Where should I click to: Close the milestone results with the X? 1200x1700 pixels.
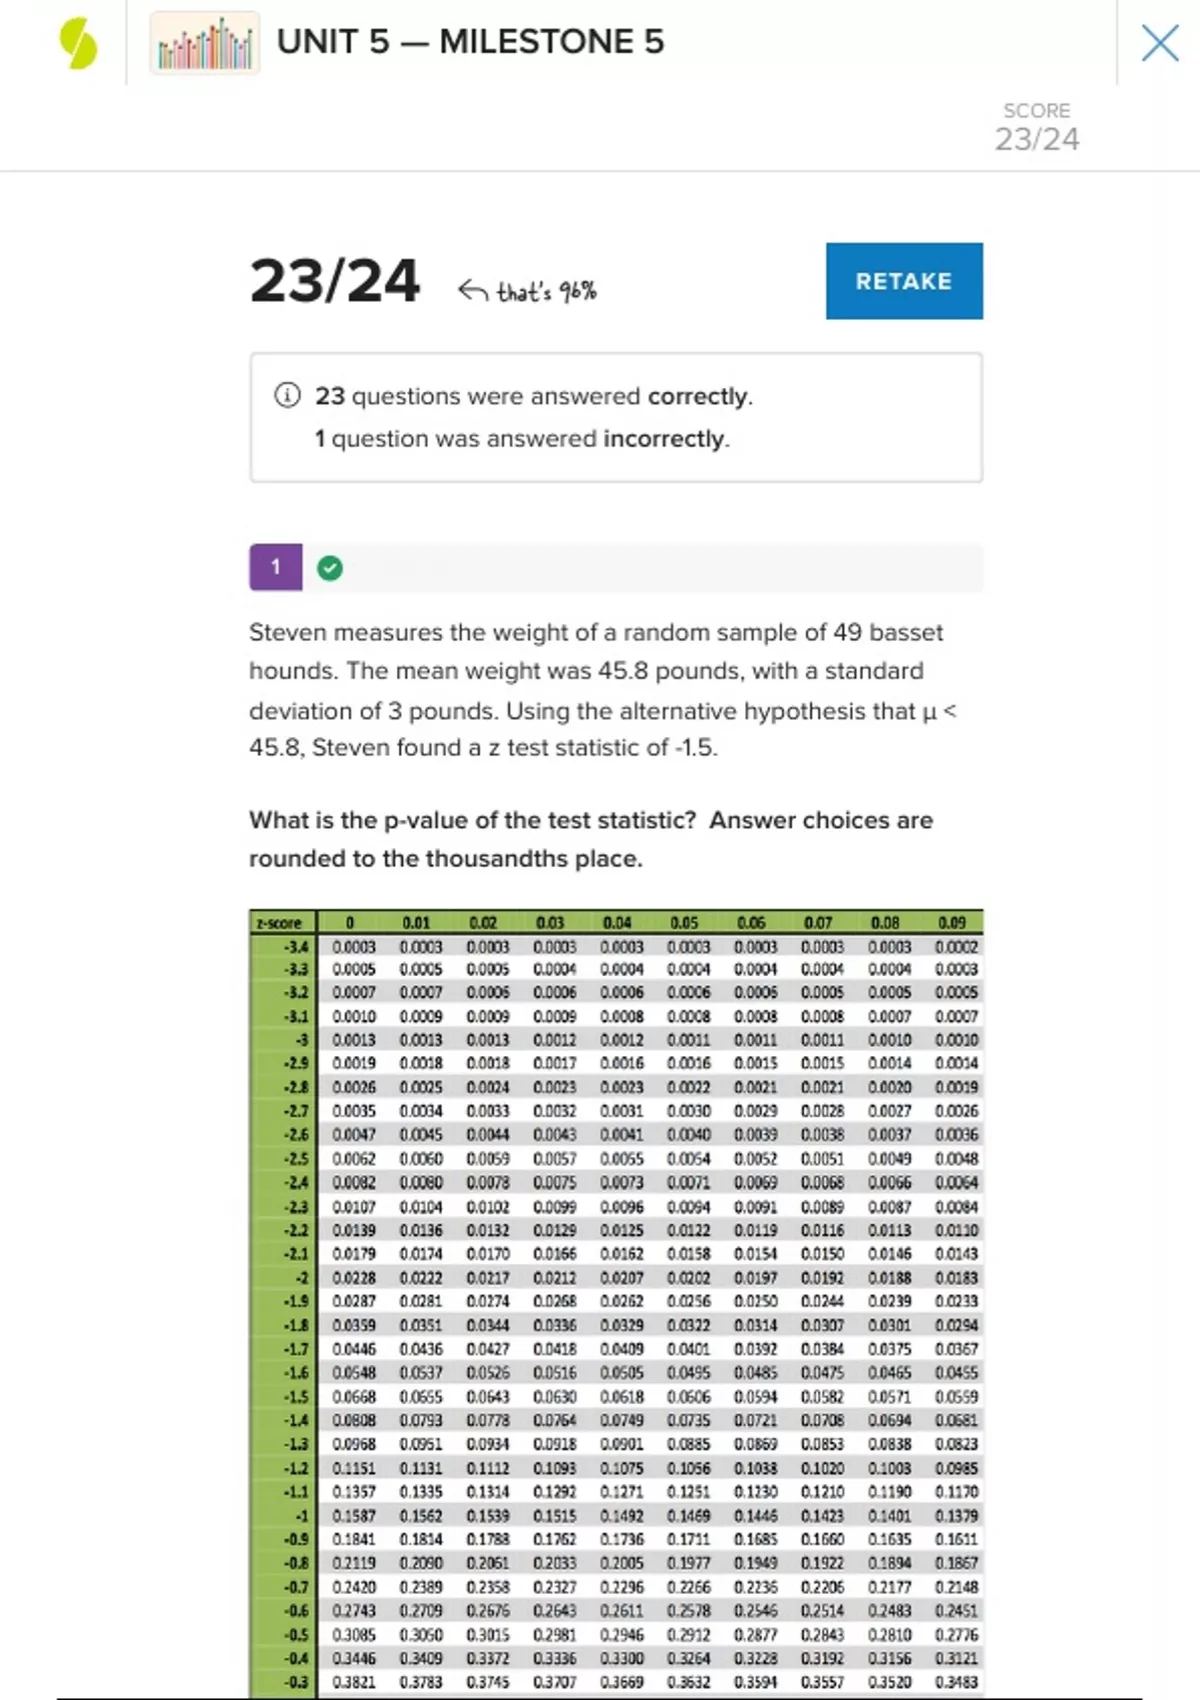(1159, 43)
